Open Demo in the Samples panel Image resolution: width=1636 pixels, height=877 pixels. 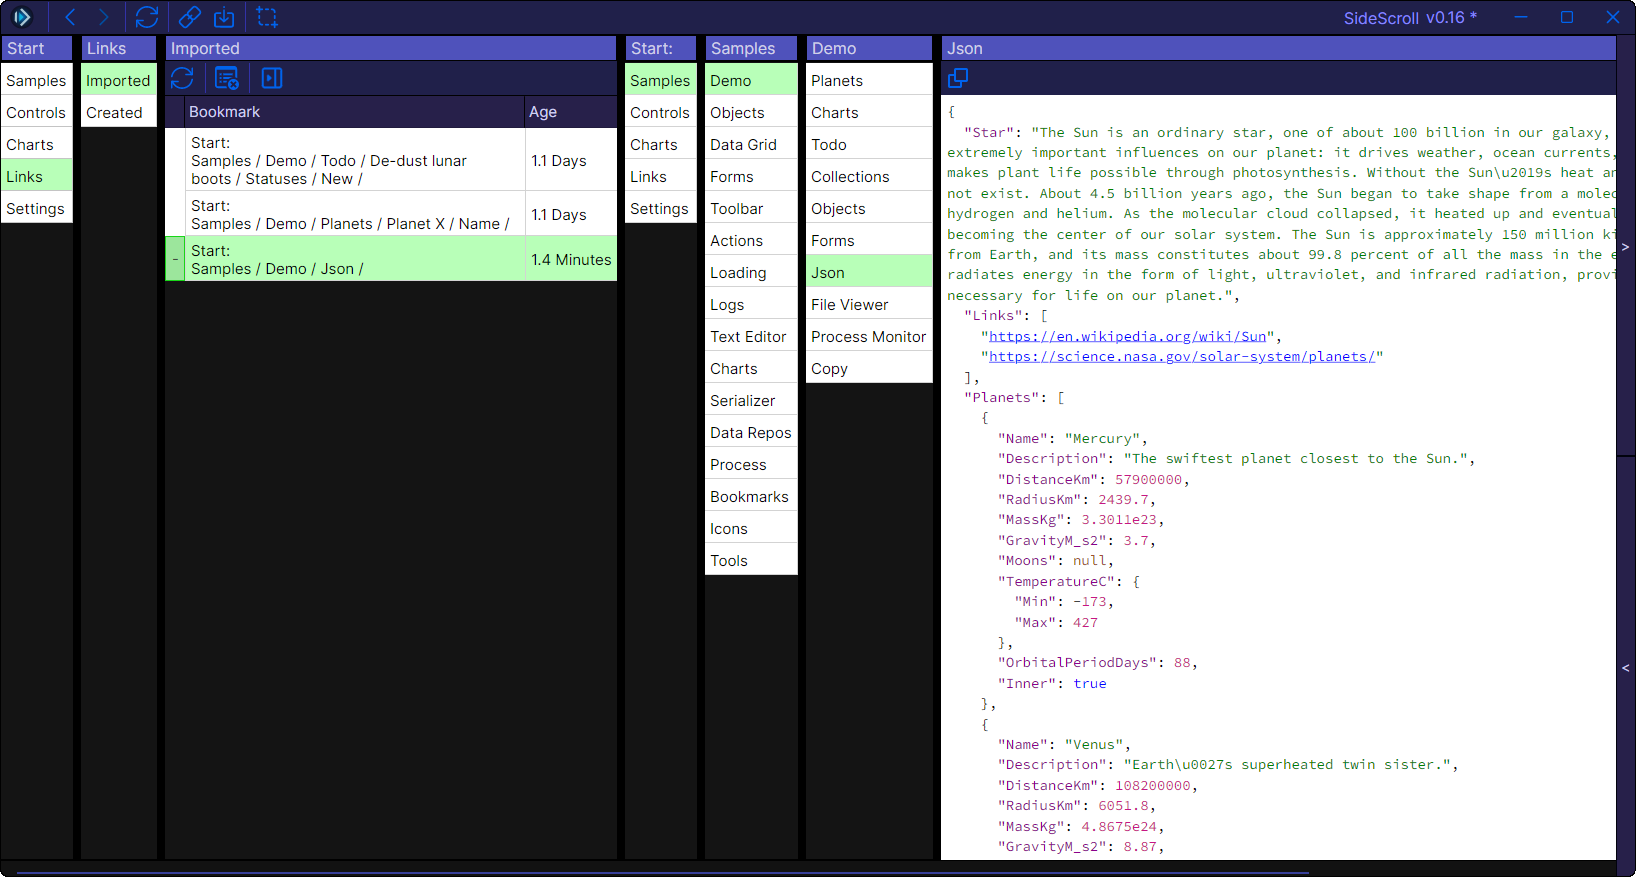[751, 81]
